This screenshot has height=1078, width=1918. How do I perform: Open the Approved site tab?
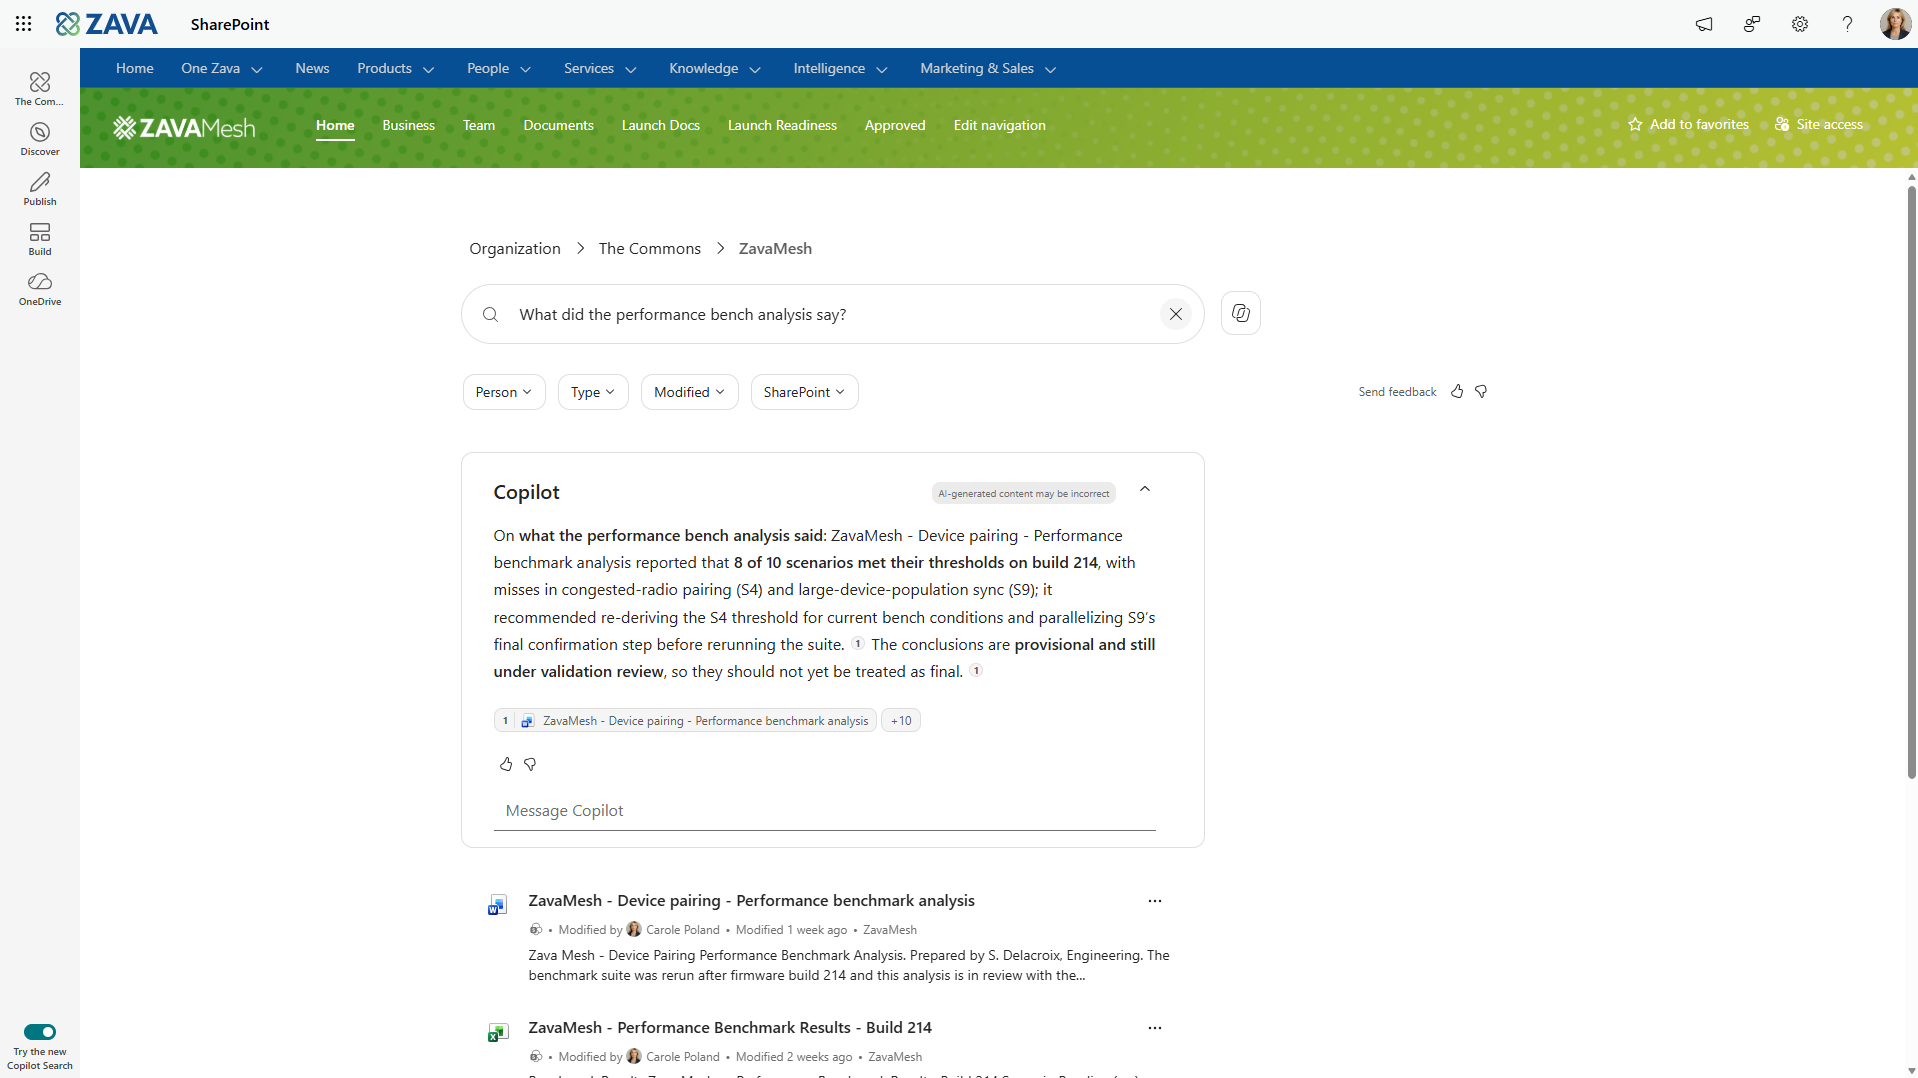[895, 125]
